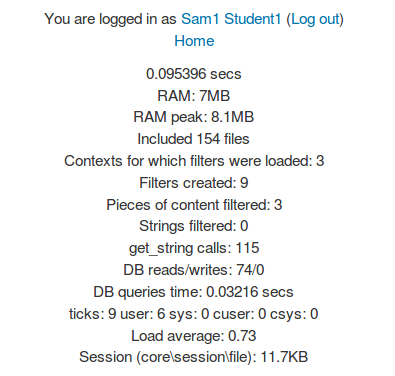
Task: Click the 'You are logged in as' text
Action: [x=110, y=19]
